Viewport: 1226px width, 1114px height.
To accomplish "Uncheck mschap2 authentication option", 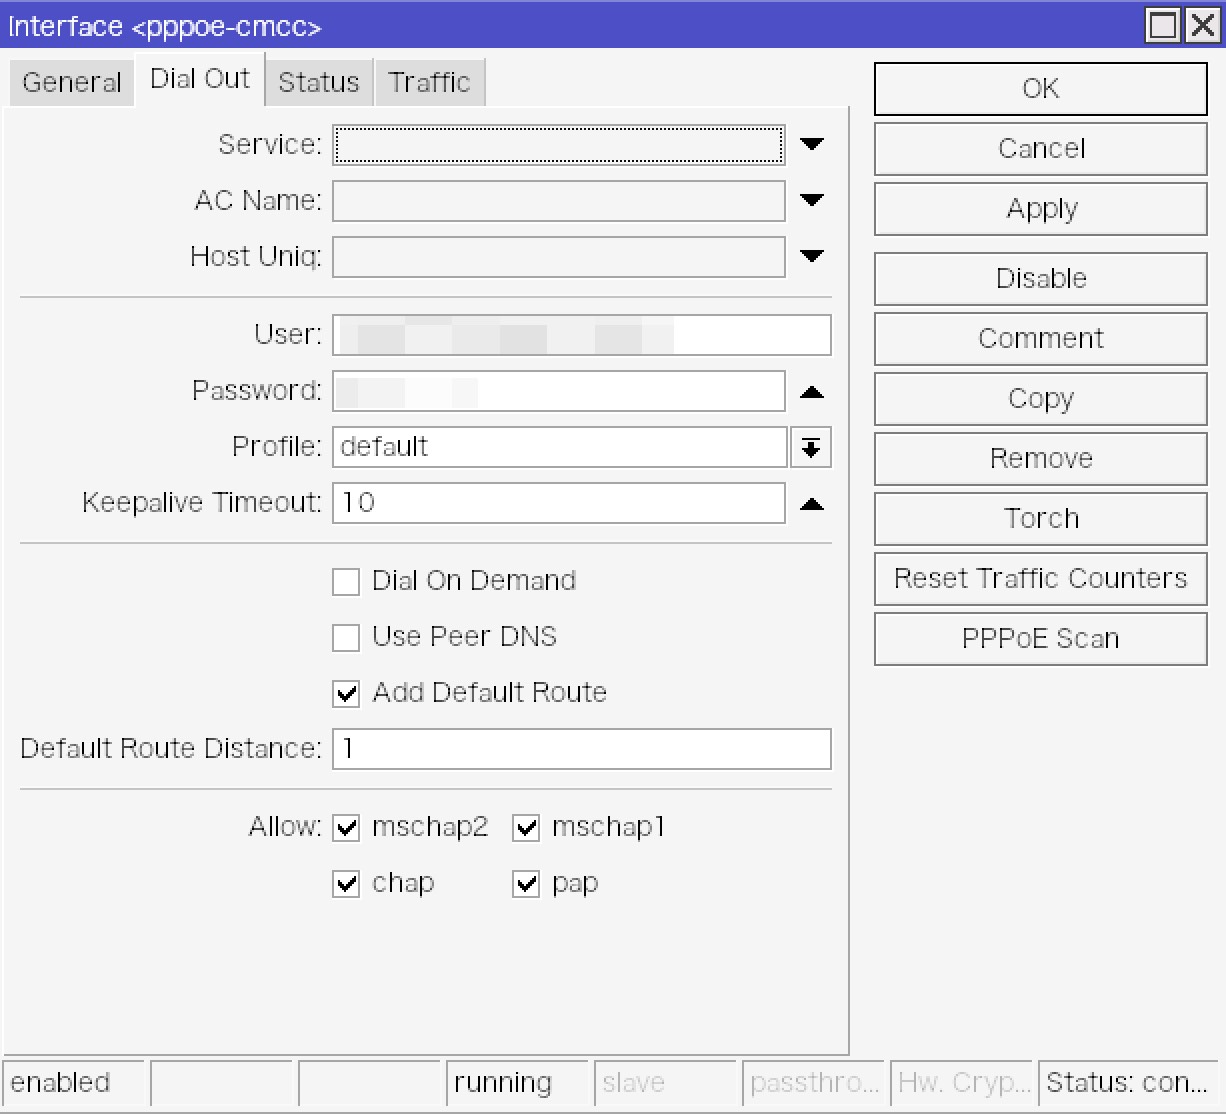I will (x=346, y=828).
